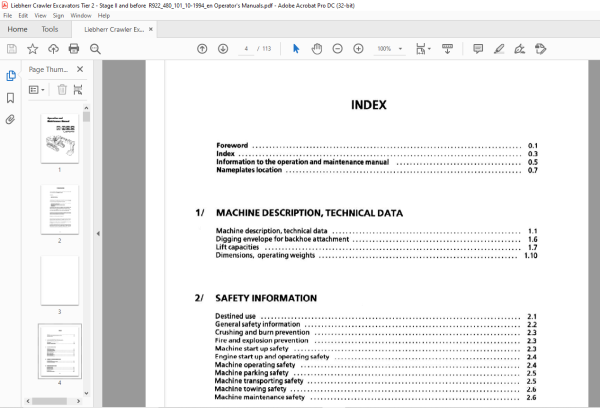
Task: Click thumbnail panel scroll up arrow
Action: click(x=86, y=108)
